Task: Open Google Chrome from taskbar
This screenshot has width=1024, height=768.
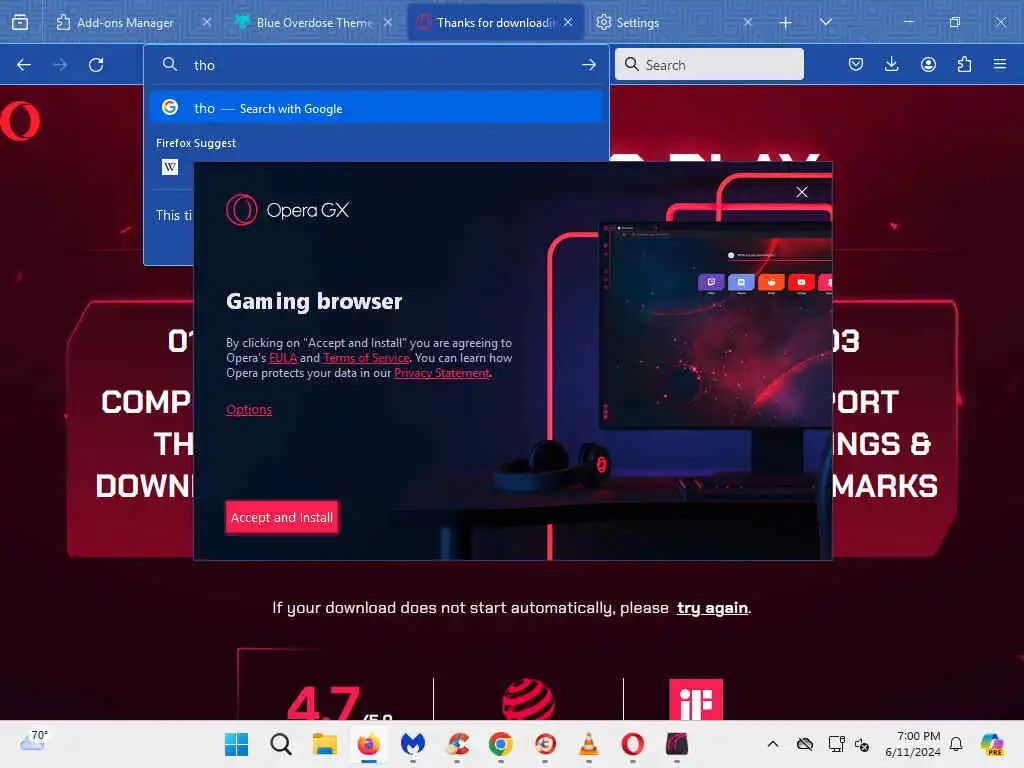Action: click(501, 744)
